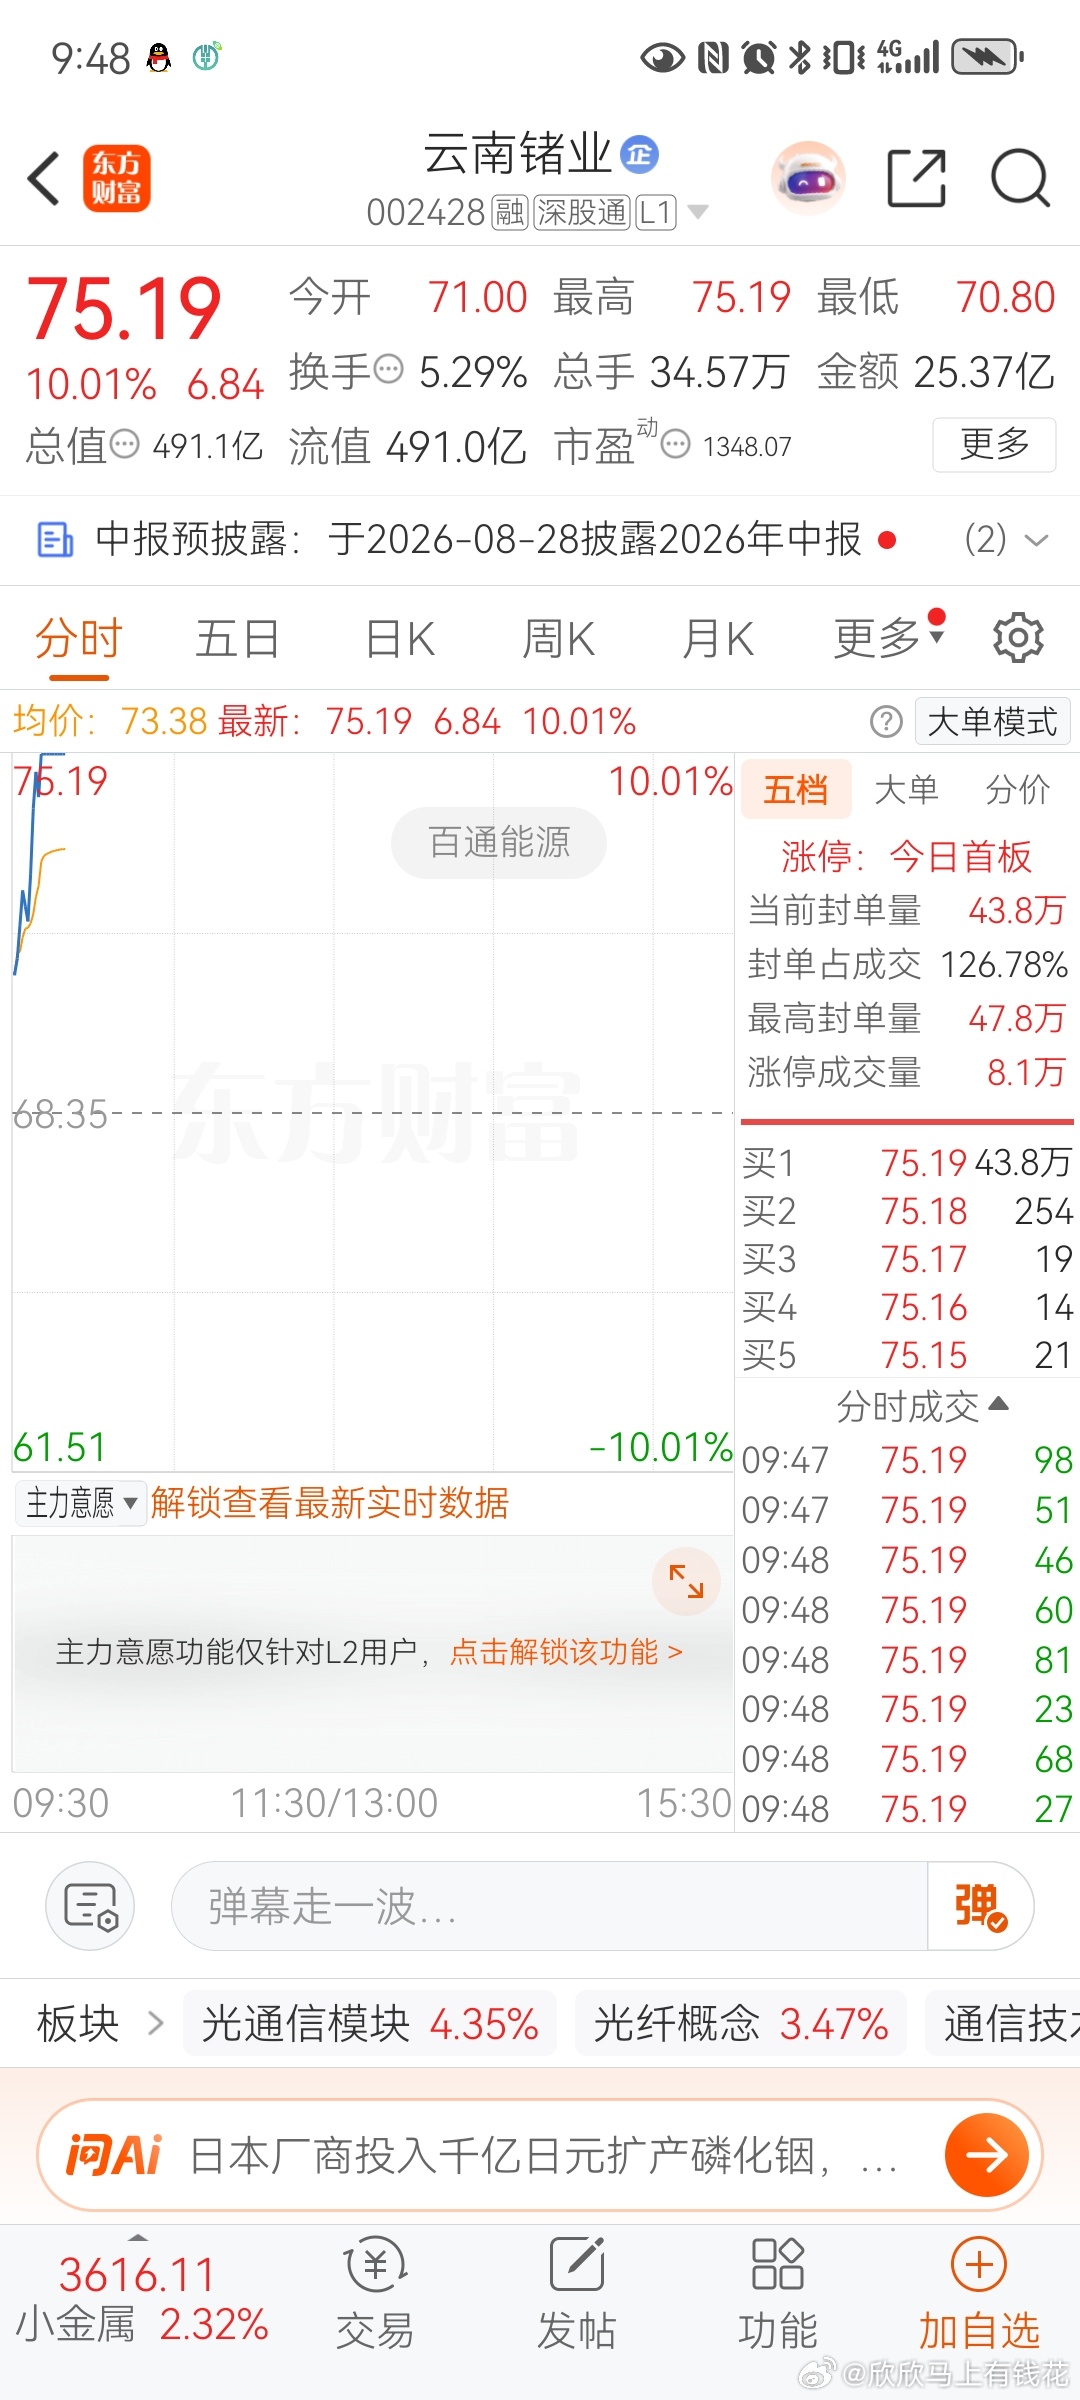Screen dimensions: 1080x2400
Task: Open 交易 trade icon
Action: coord(375,2292)
